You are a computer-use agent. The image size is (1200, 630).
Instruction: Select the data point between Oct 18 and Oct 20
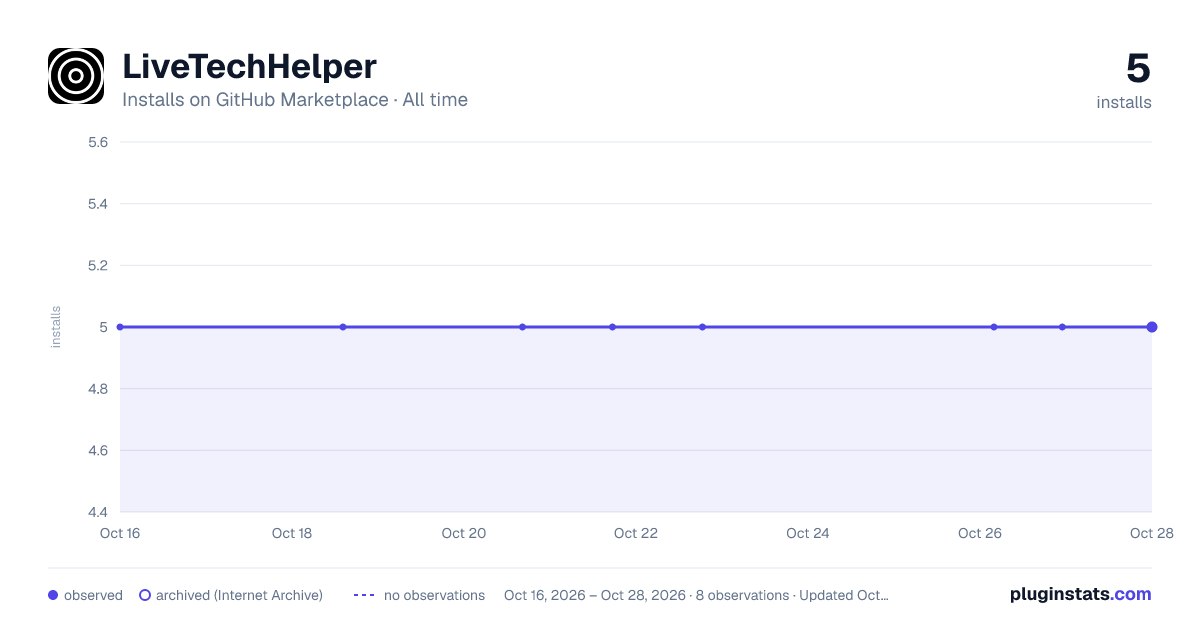343,327
